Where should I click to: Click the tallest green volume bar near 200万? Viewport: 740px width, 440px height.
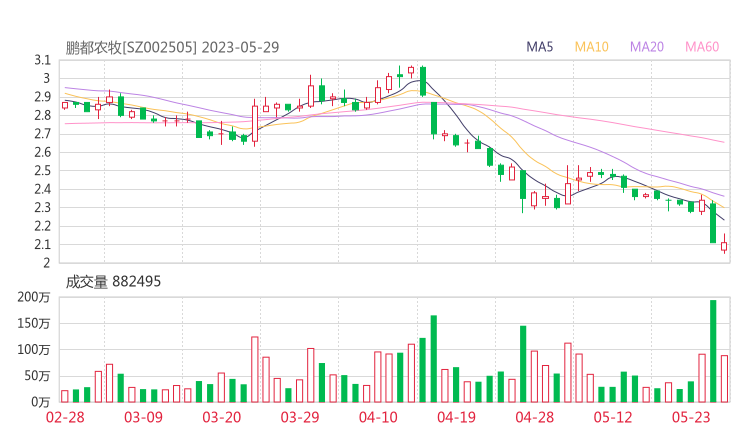(713, 351)
